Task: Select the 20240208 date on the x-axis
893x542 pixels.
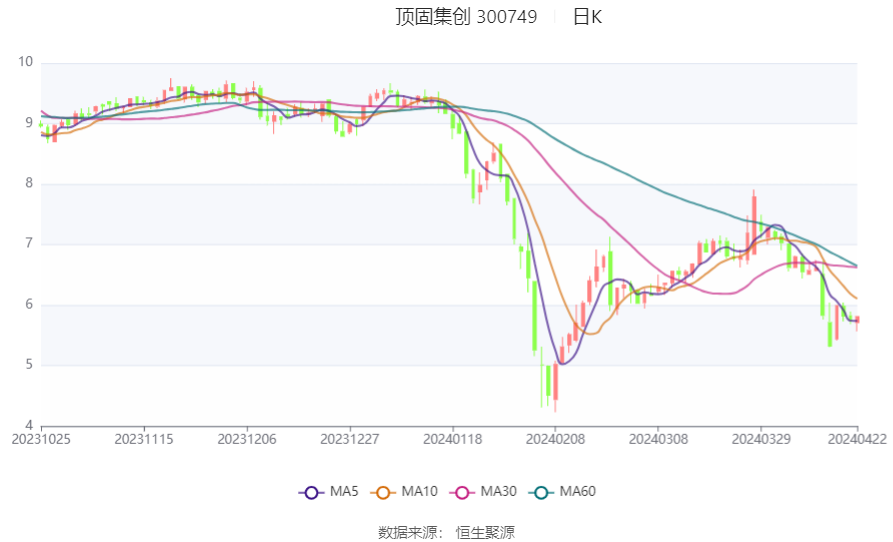Action: point(555,439)
